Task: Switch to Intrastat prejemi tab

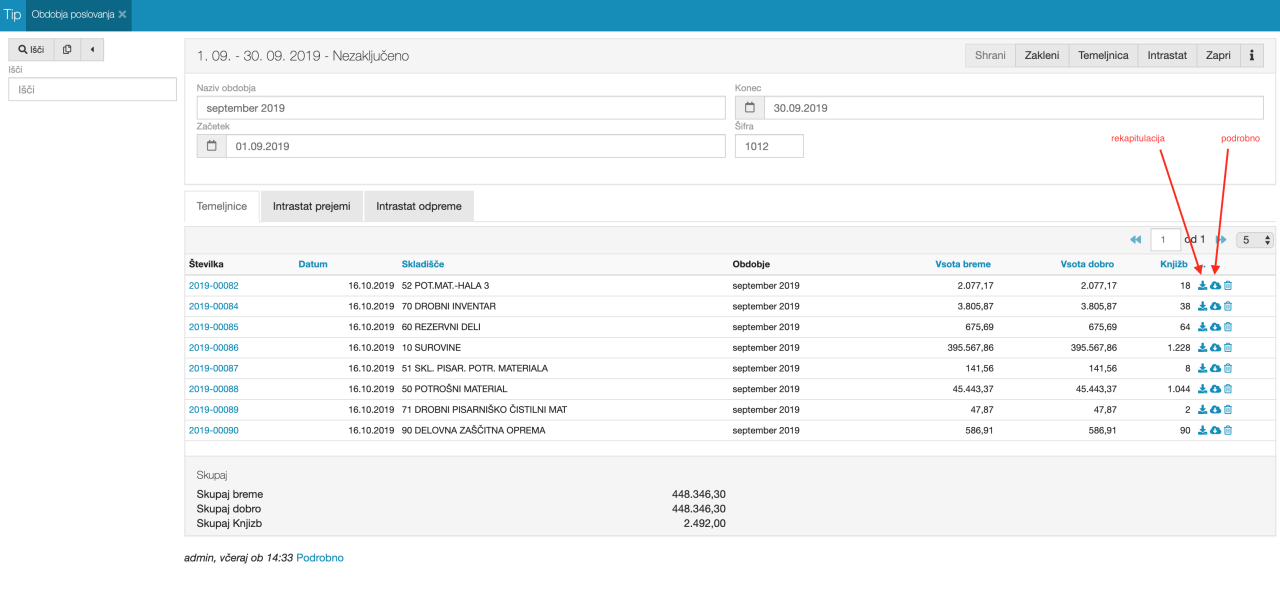Action: pos(311,207)
